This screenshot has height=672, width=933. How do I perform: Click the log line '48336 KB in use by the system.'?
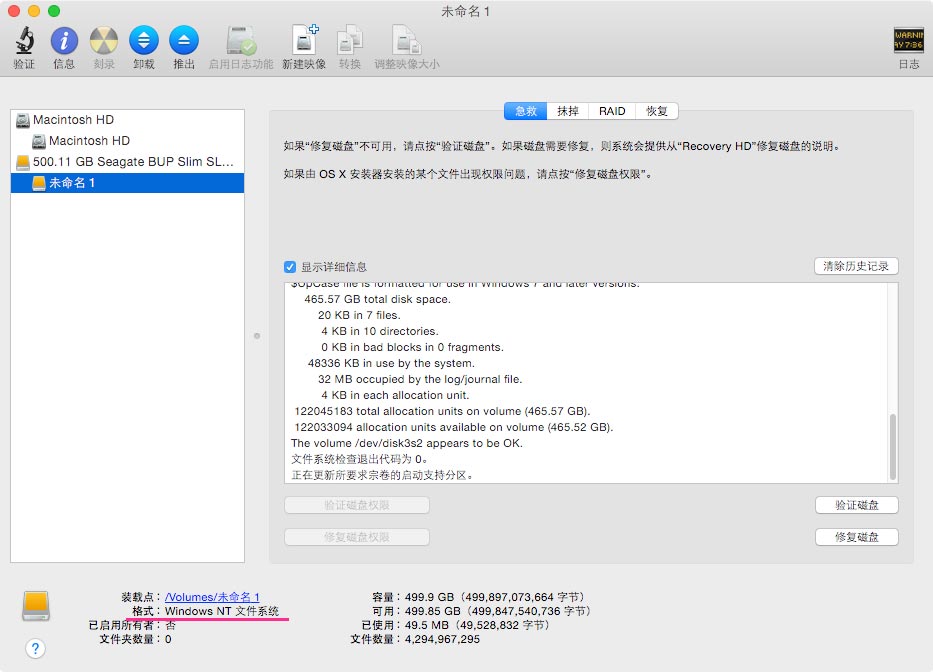[391, 363]
